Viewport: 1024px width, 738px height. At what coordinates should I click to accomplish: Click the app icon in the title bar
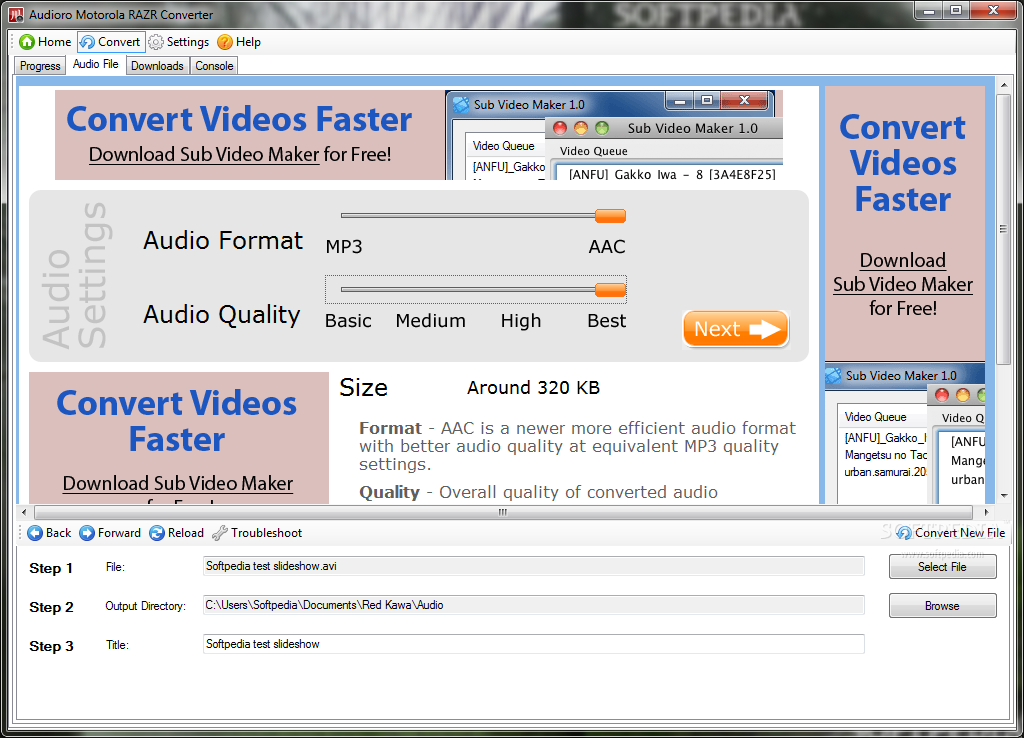[x=16, y=14]
